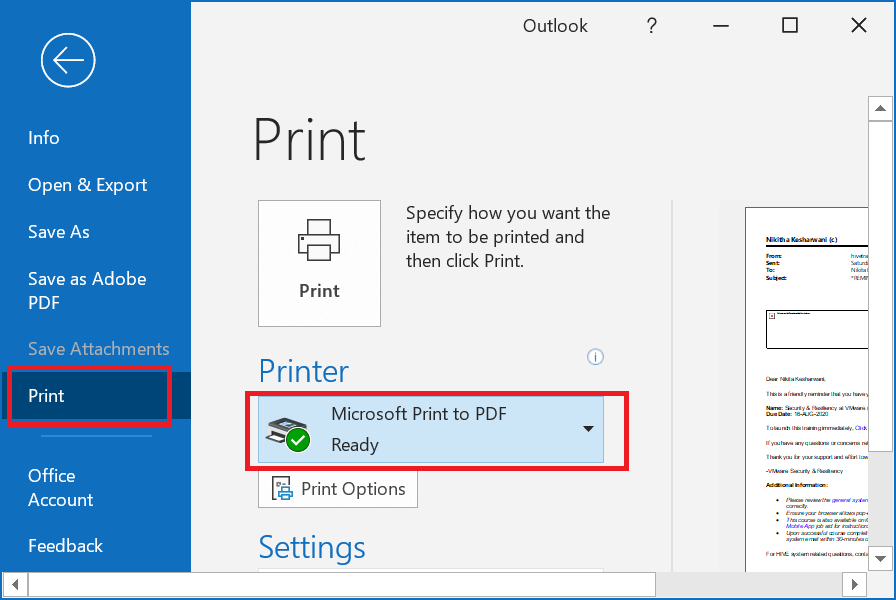Choose Save As in the sidebar
Screen dimensions: 896x600
(x=59, y=231)
